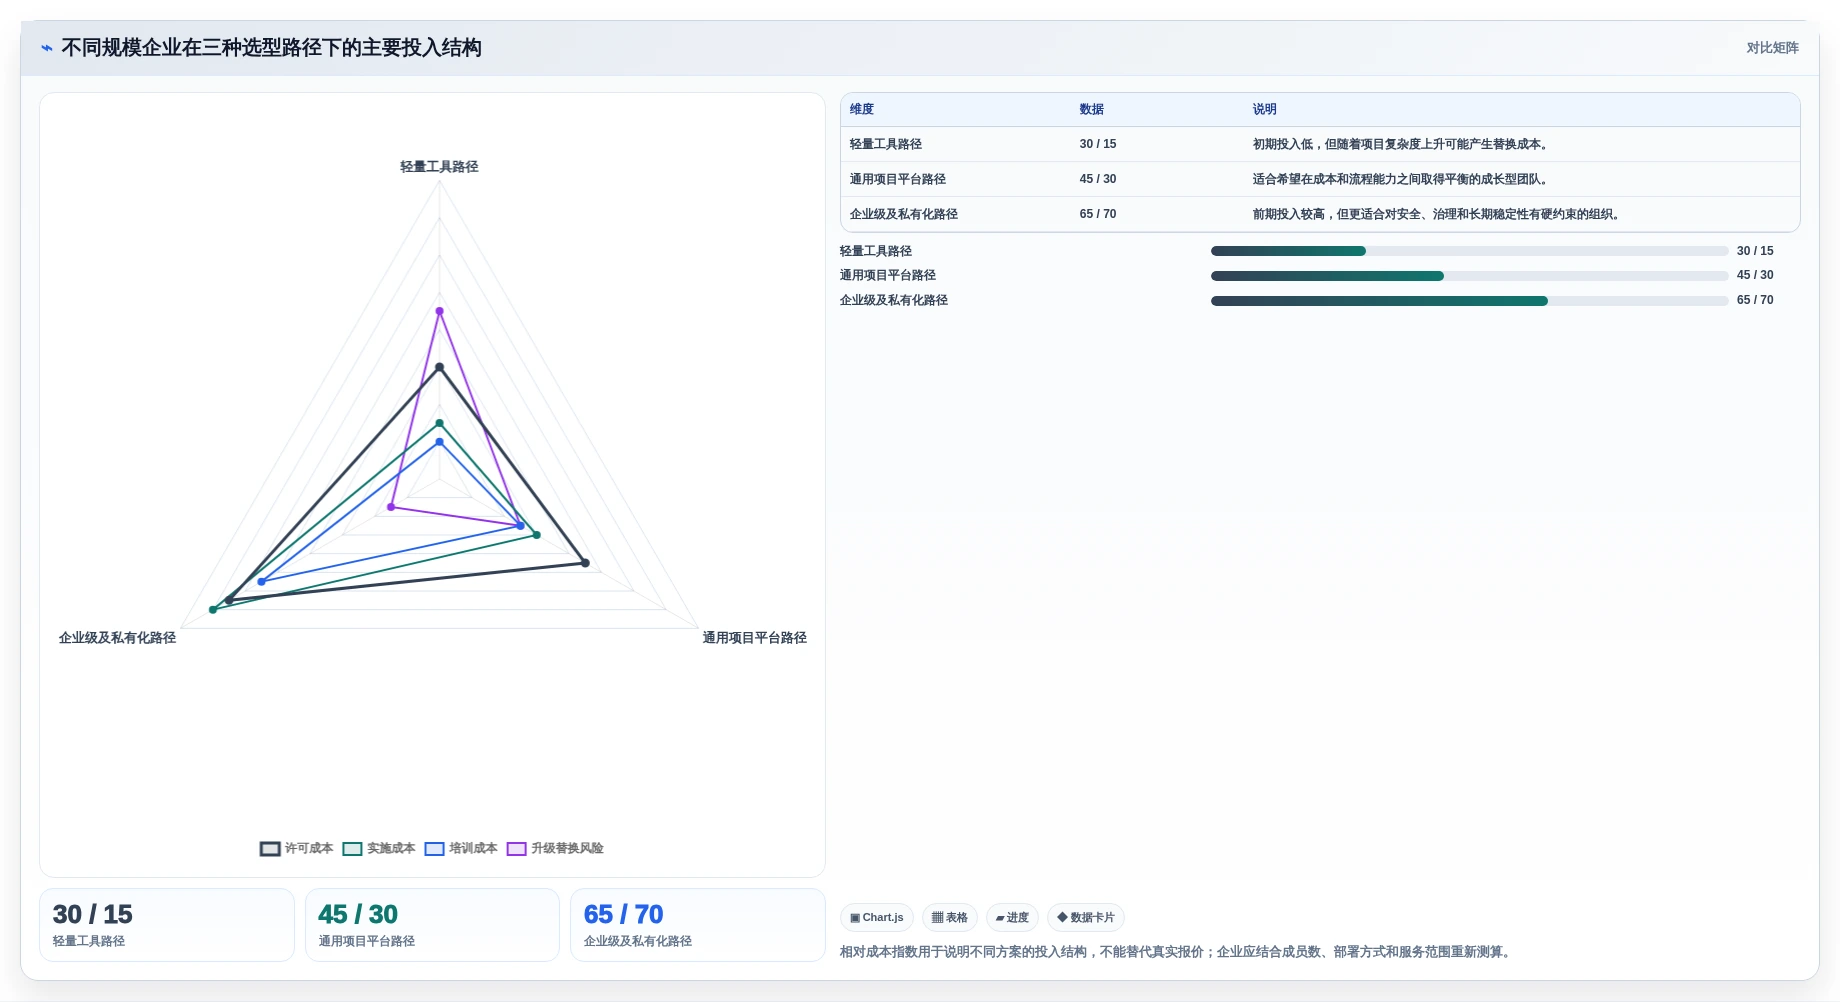Click the 通用项目平台路径 table row name
The height and width of the screenshot is (1002, 1840).
click(x=898, y=179)
